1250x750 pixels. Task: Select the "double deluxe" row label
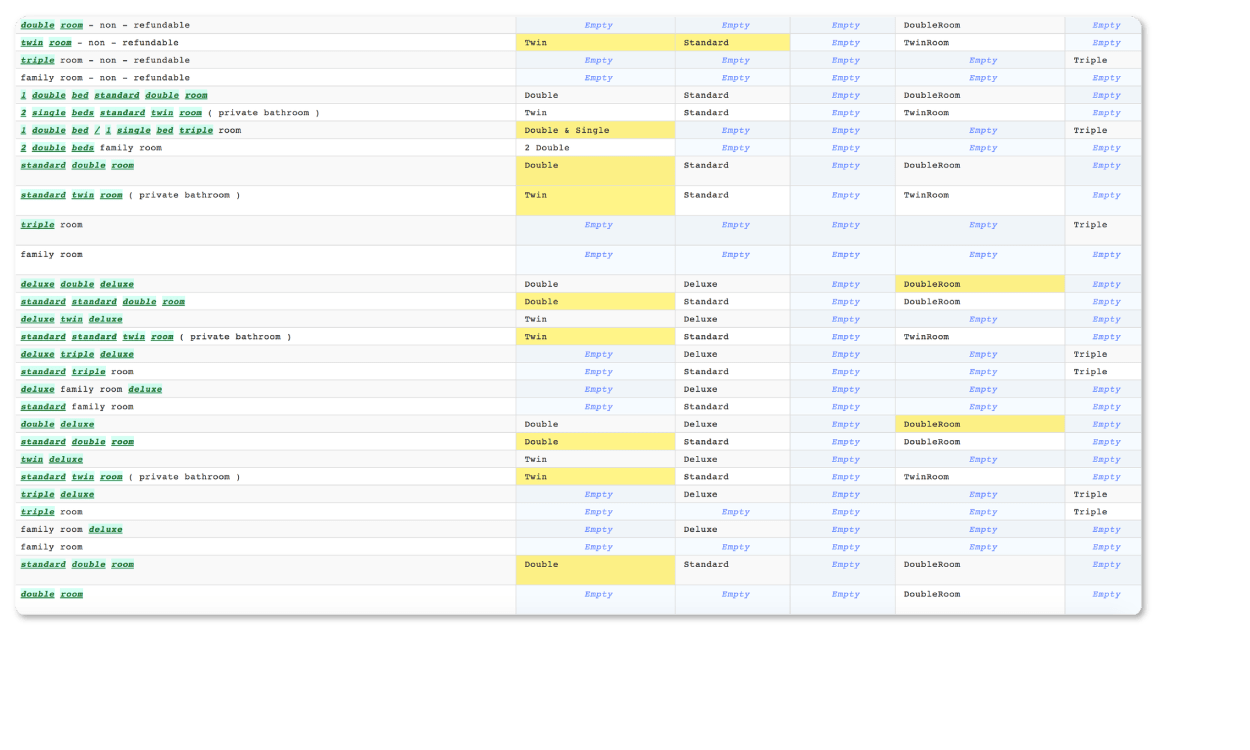[58, 424]
